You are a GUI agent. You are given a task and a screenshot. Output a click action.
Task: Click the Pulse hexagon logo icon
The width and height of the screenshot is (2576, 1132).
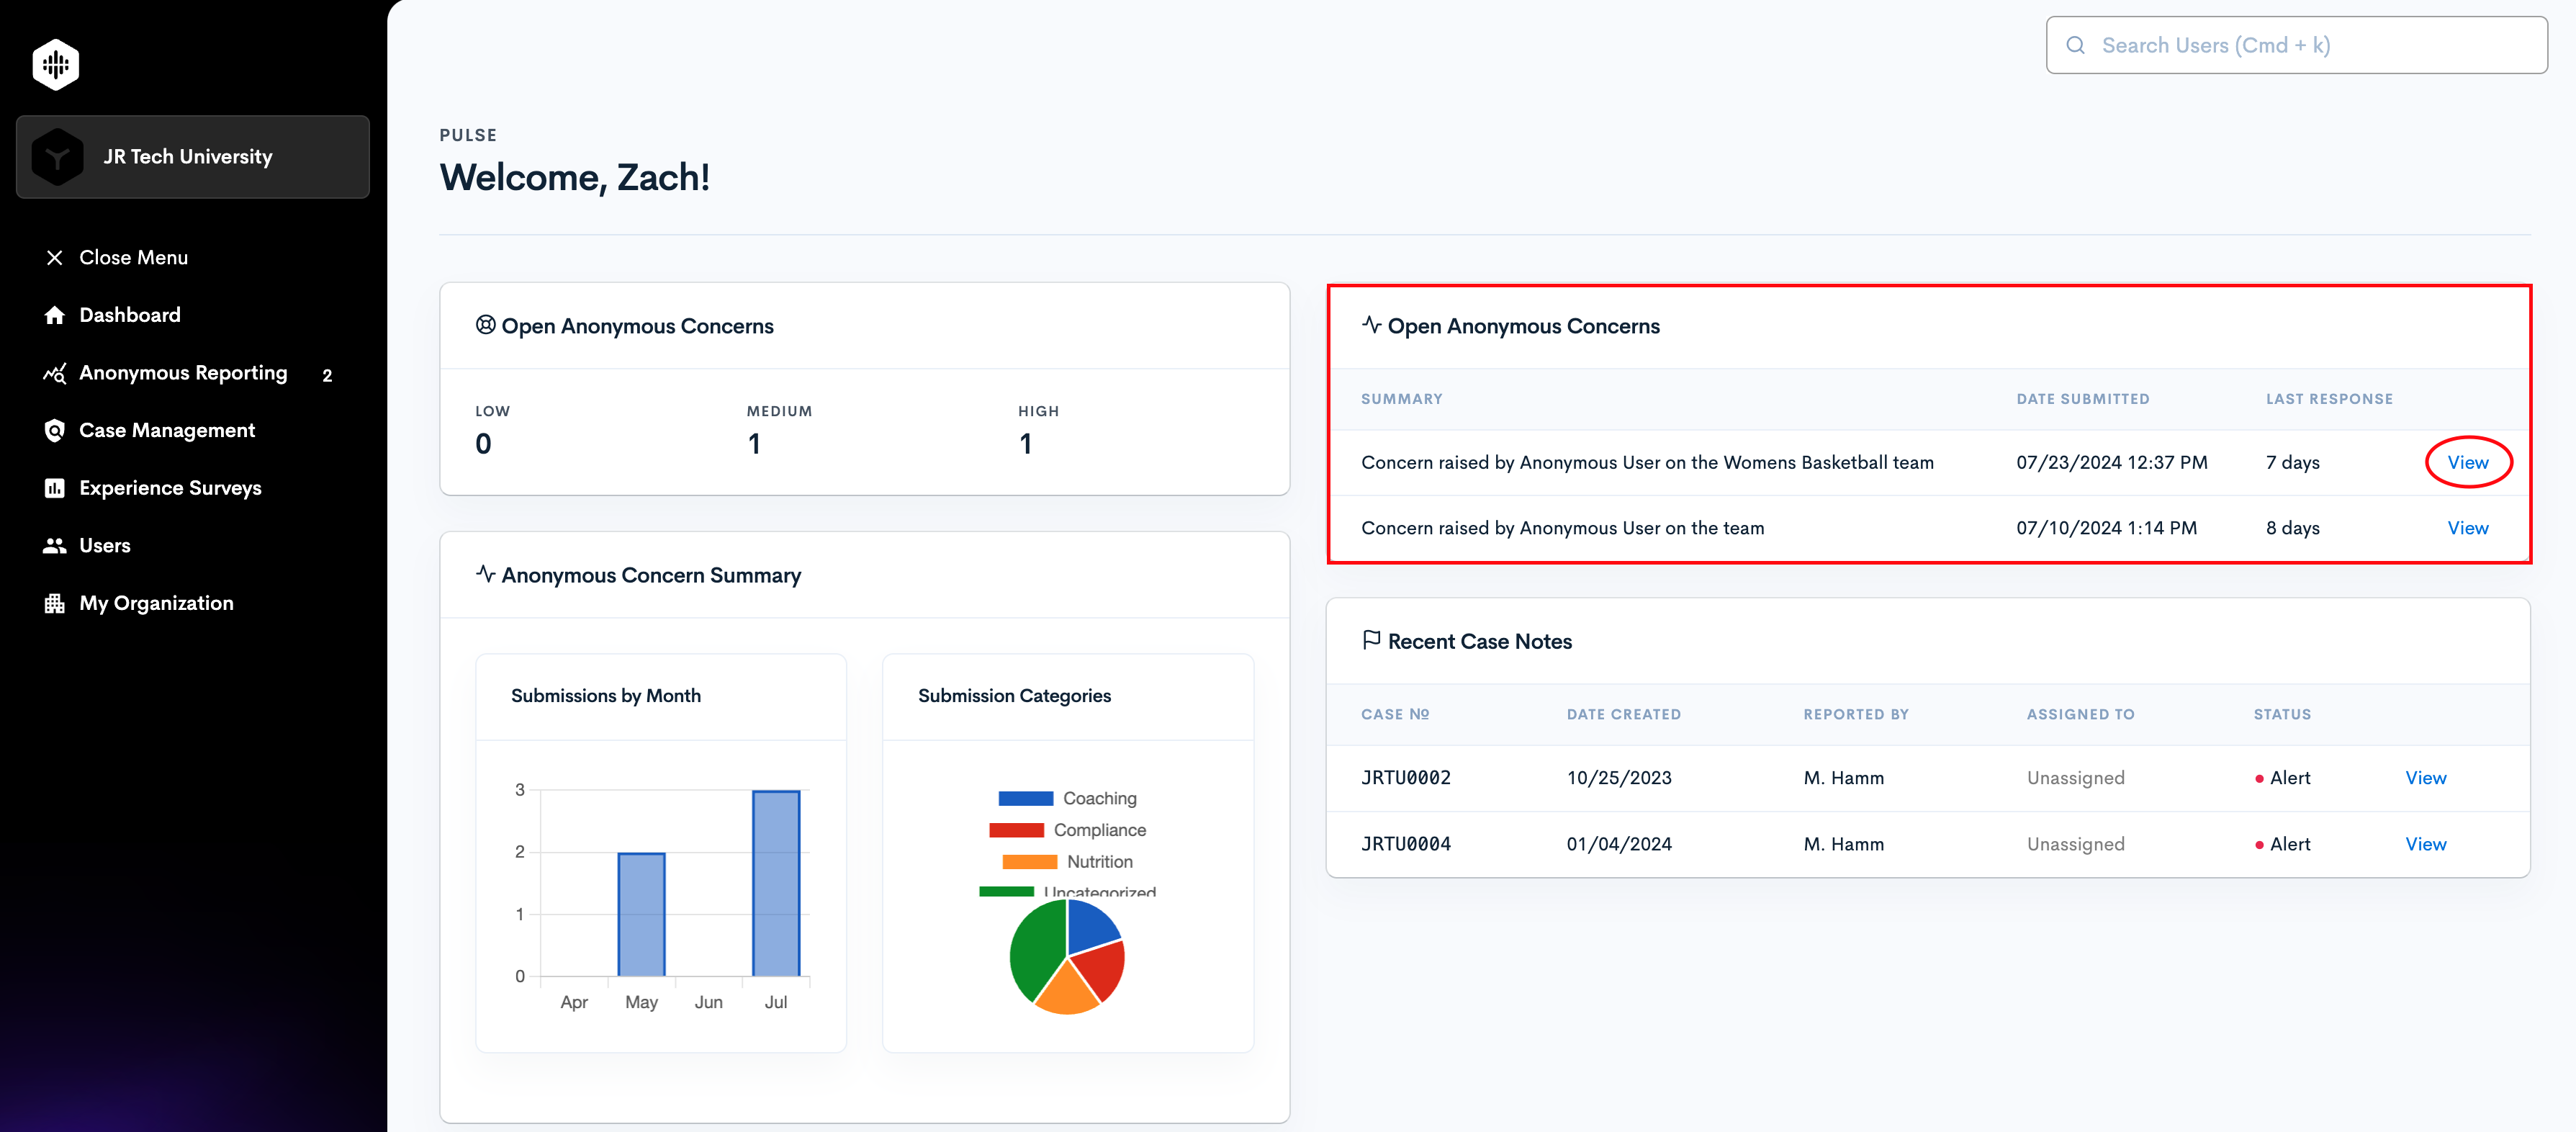56,64
